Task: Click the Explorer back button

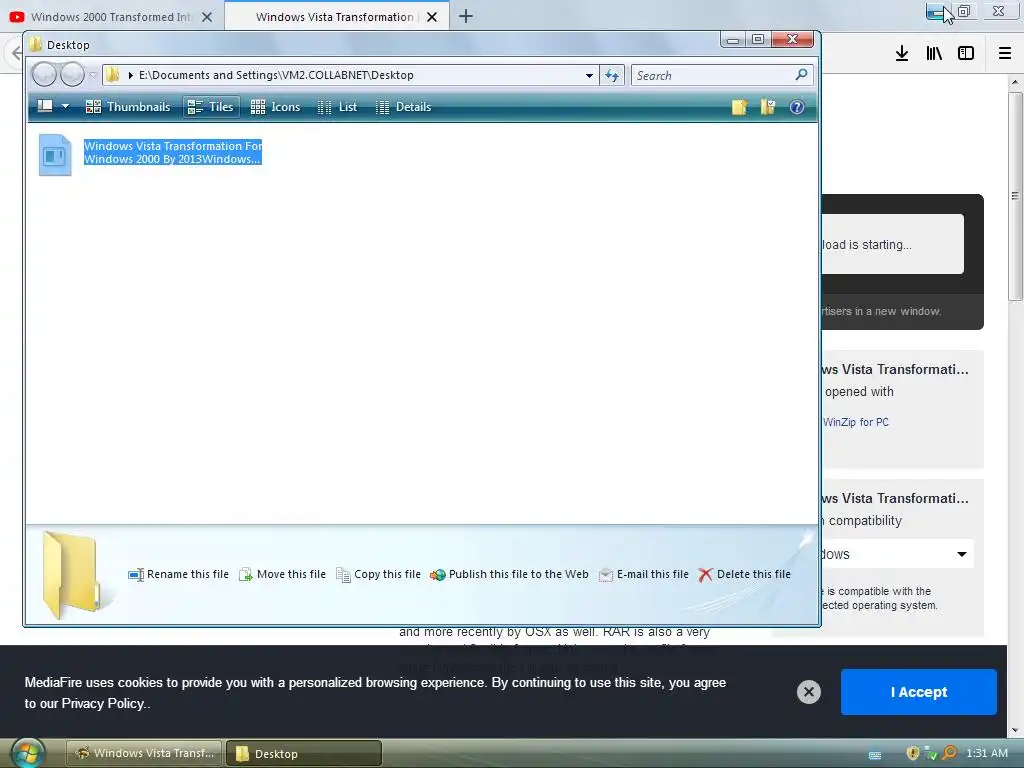Action: point(44,74)
